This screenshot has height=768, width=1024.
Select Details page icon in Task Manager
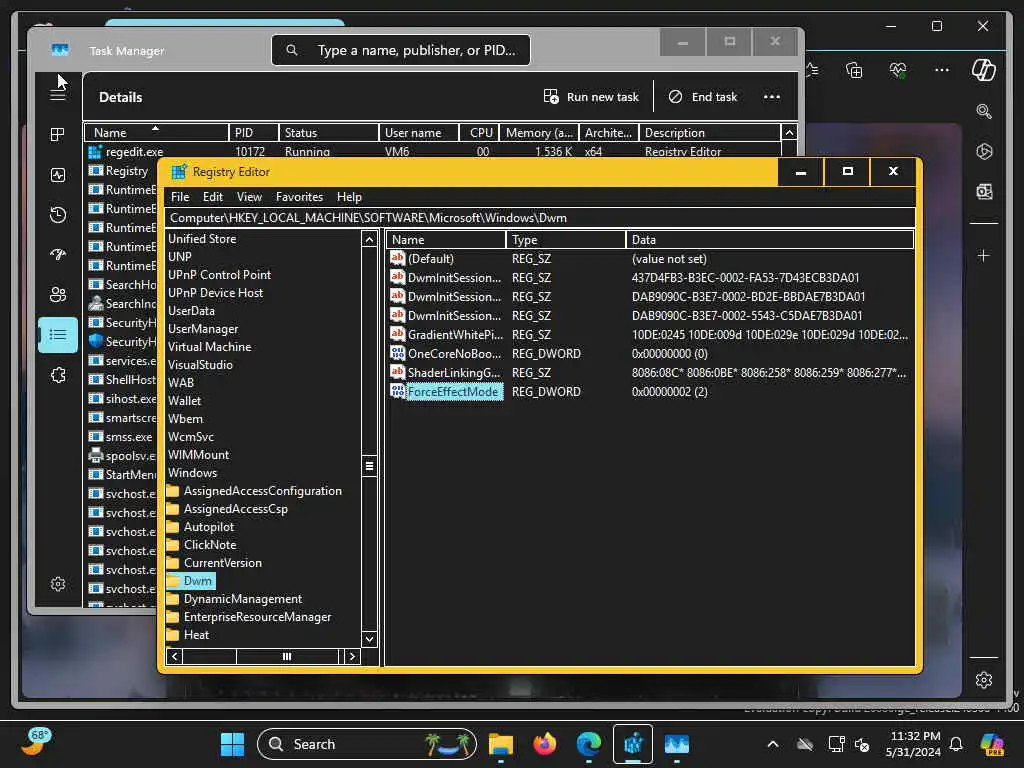(x=57, y=335)
